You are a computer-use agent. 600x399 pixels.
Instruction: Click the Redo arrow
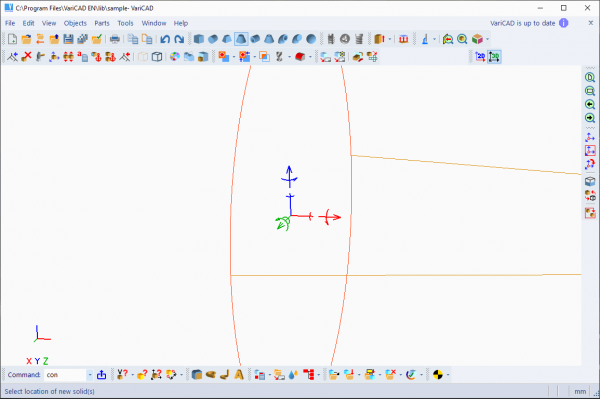(x=179, y=39)
